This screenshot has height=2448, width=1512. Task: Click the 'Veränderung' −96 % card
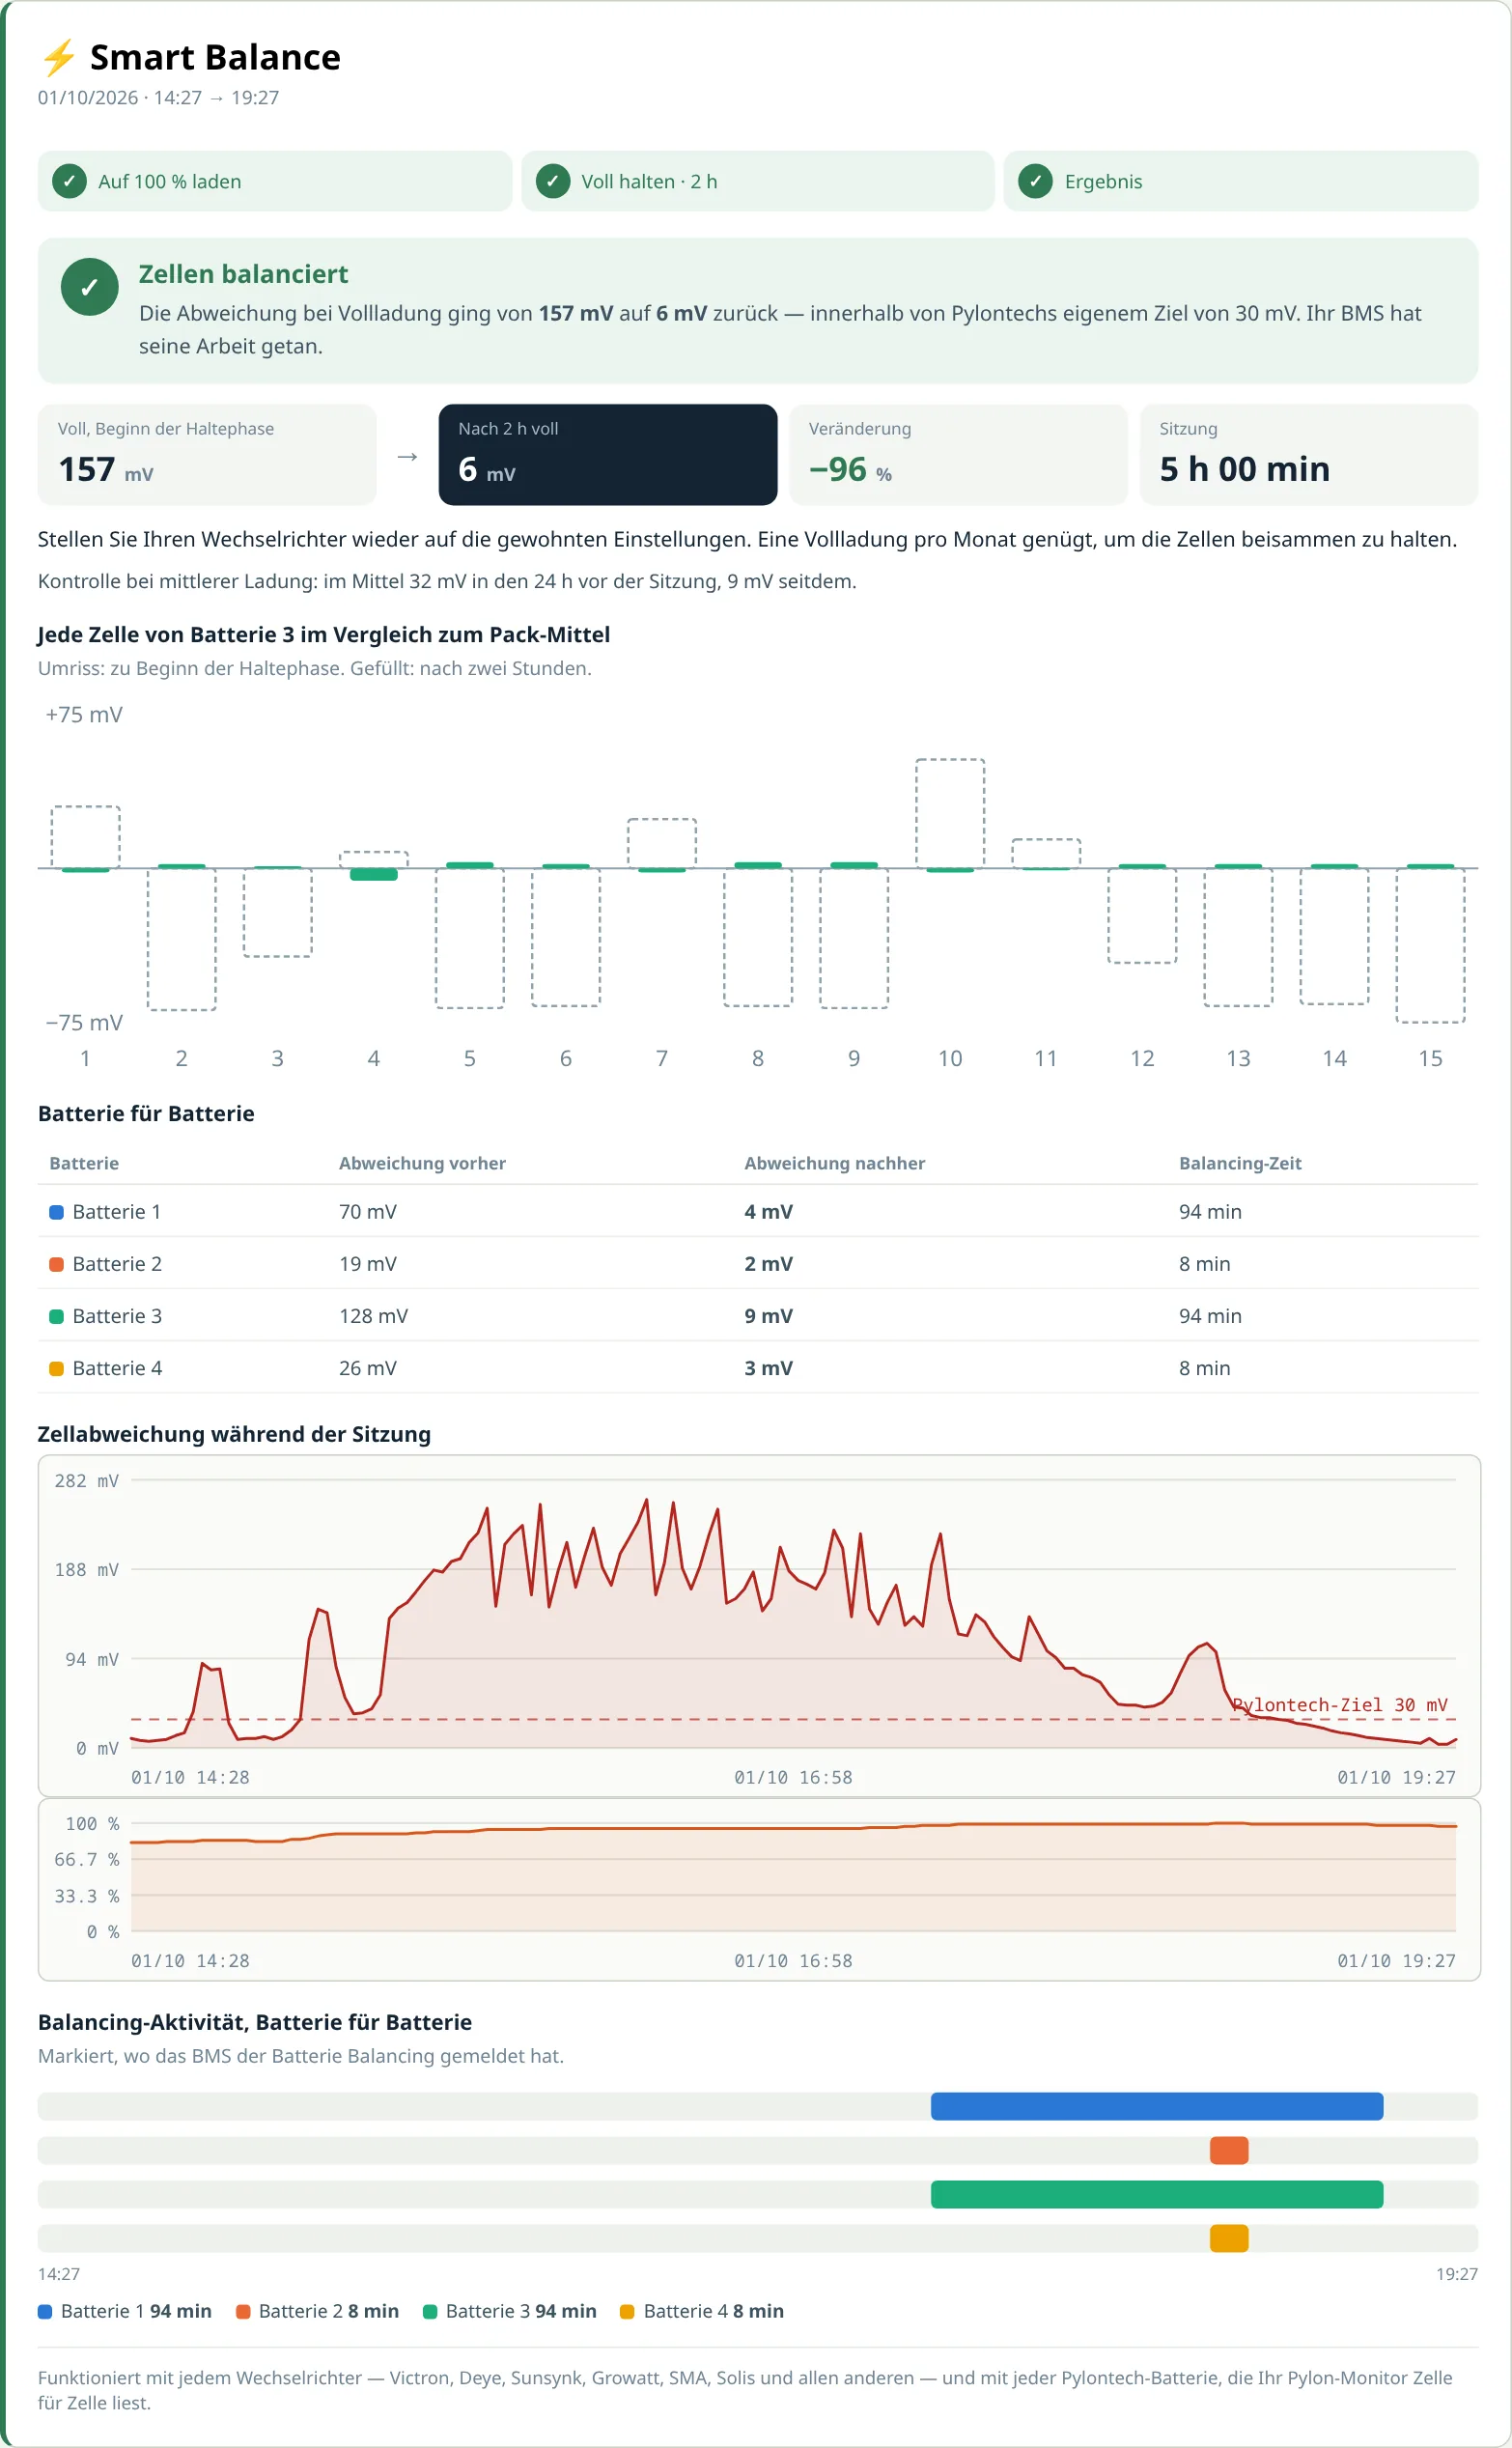[x=958, y=454]
